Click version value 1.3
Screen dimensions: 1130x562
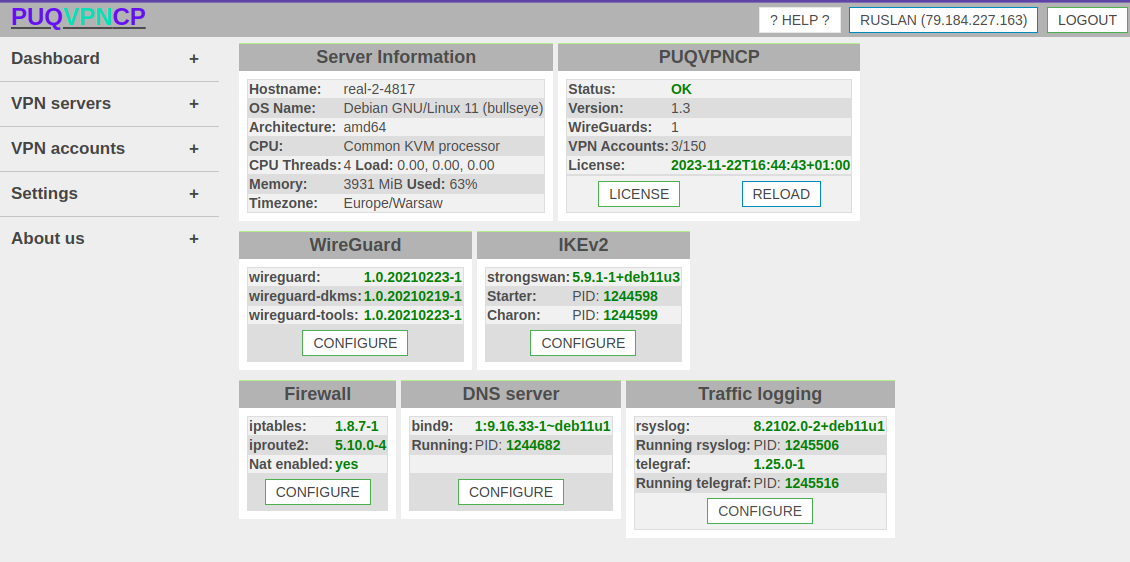click(x=680, y=108)
